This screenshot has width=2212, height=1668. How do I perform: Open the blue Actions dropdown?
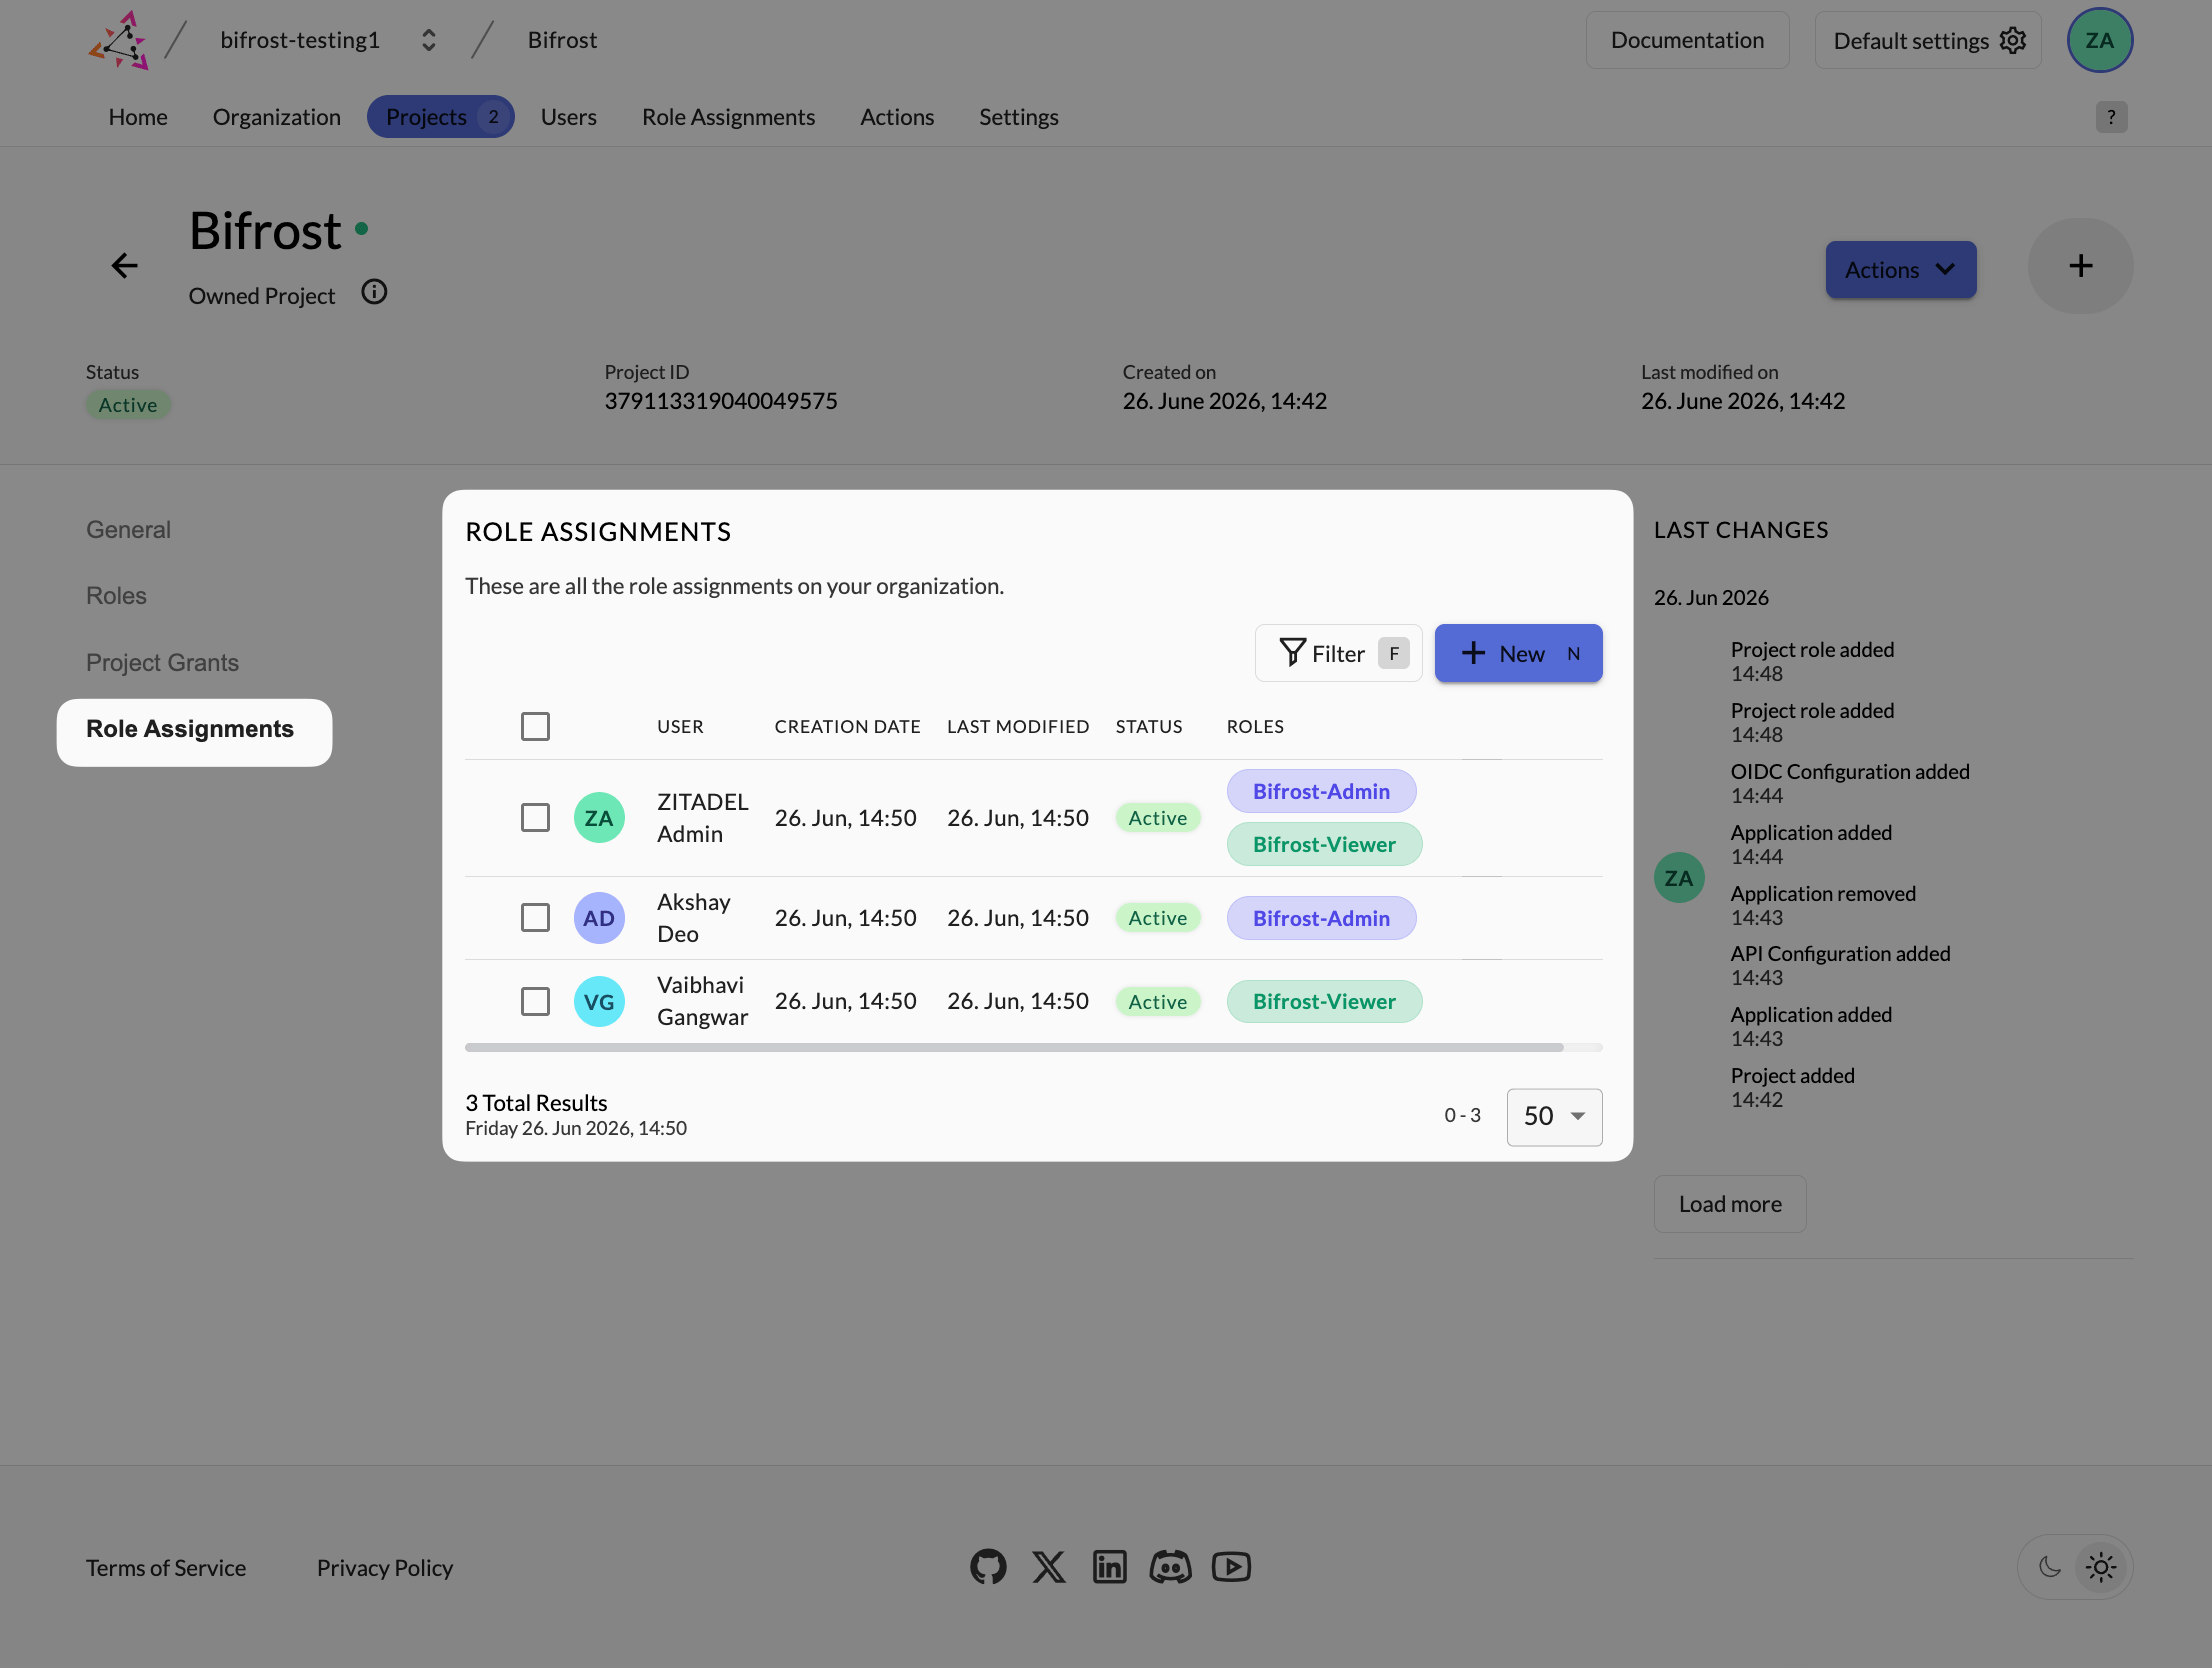coord(1900,270)
